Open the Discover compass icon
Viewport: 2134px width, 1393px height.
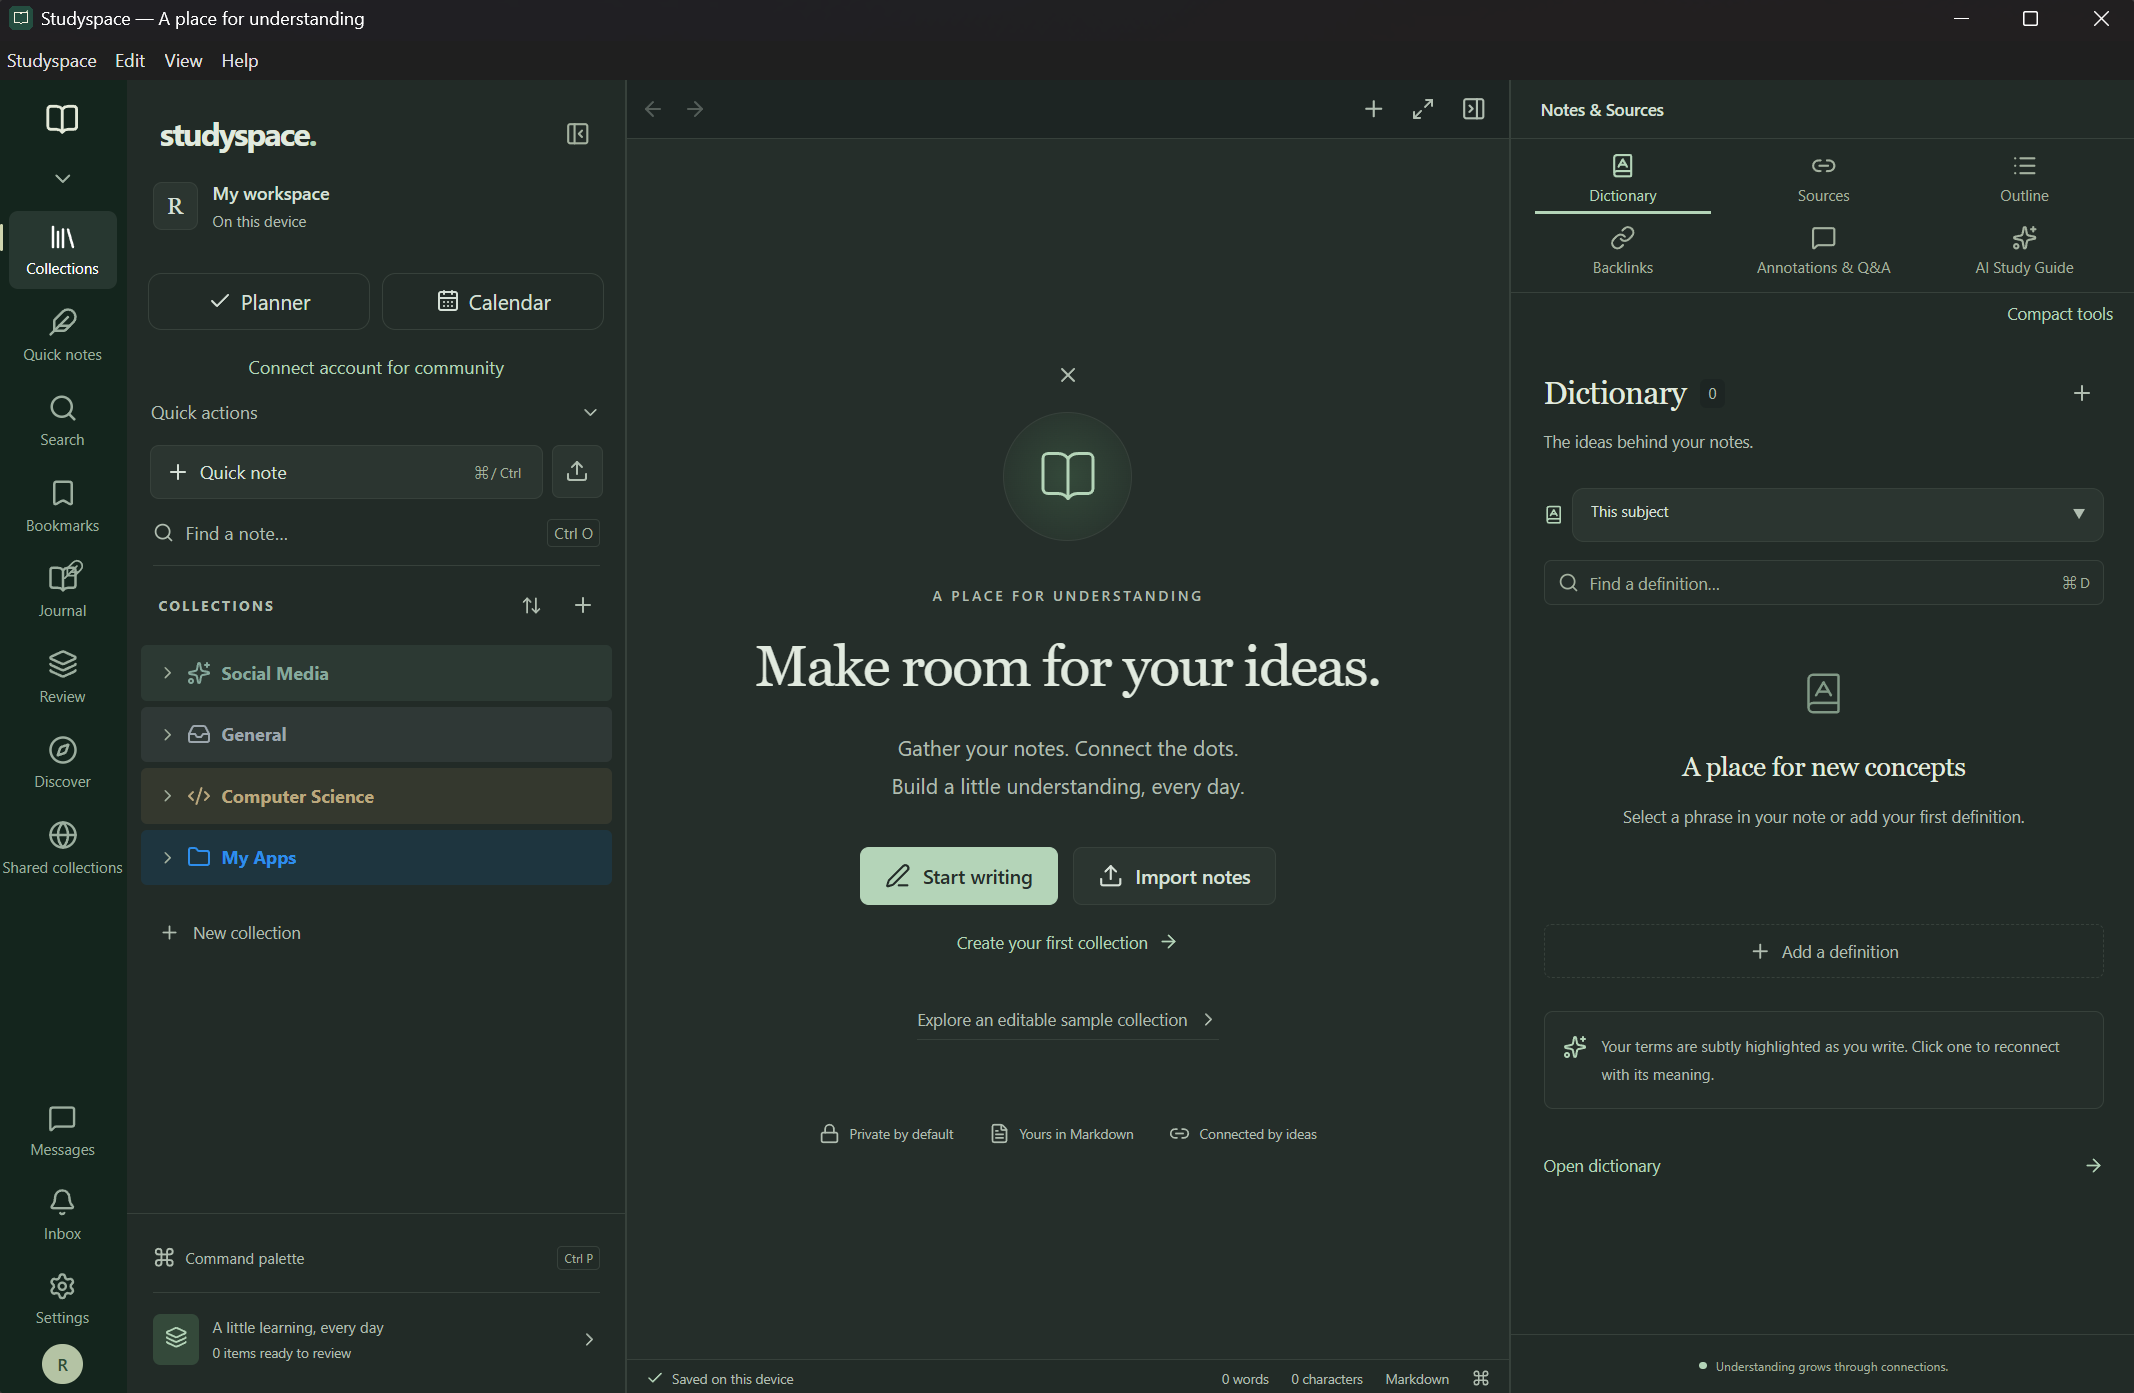click(62, 762)
